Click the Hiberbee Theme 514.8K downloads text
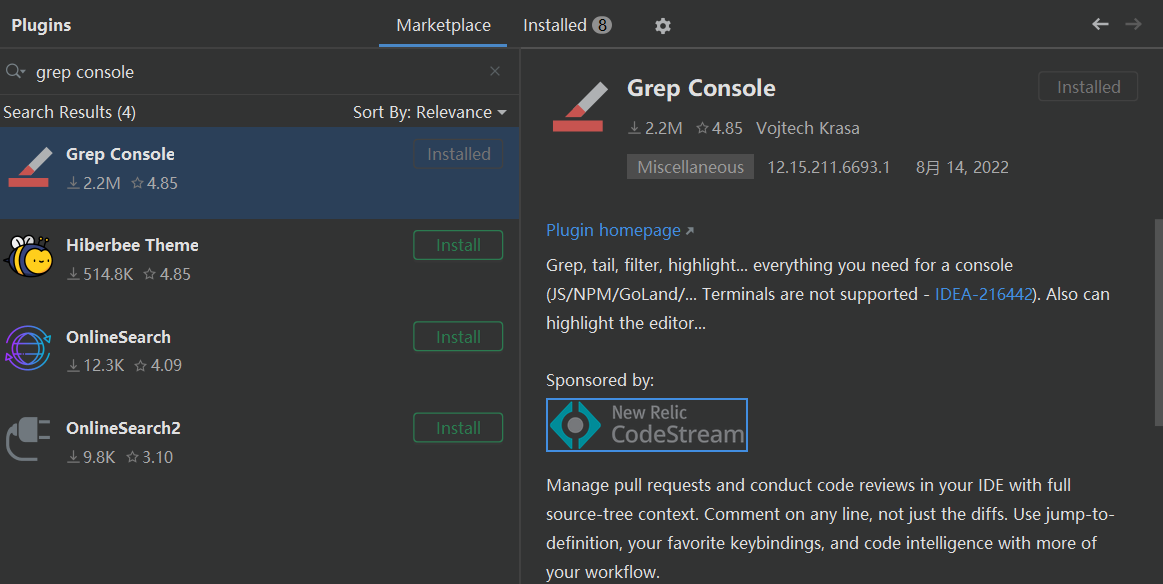This screenshot has height=584, width=1163. (100, 275)
